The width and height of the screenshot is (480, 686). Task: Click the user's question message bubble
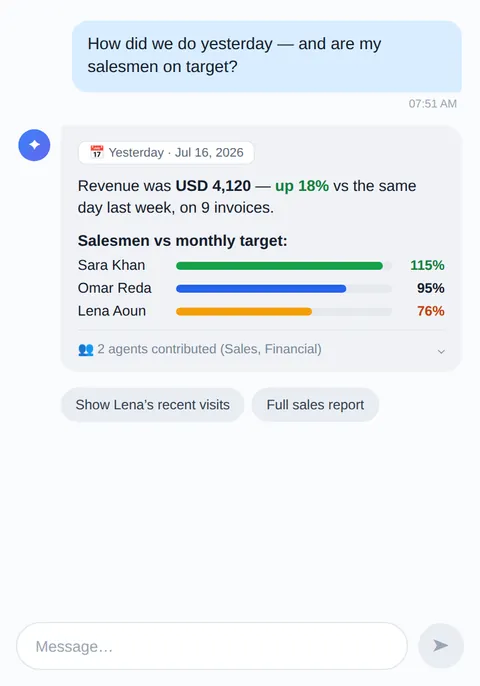267,56
